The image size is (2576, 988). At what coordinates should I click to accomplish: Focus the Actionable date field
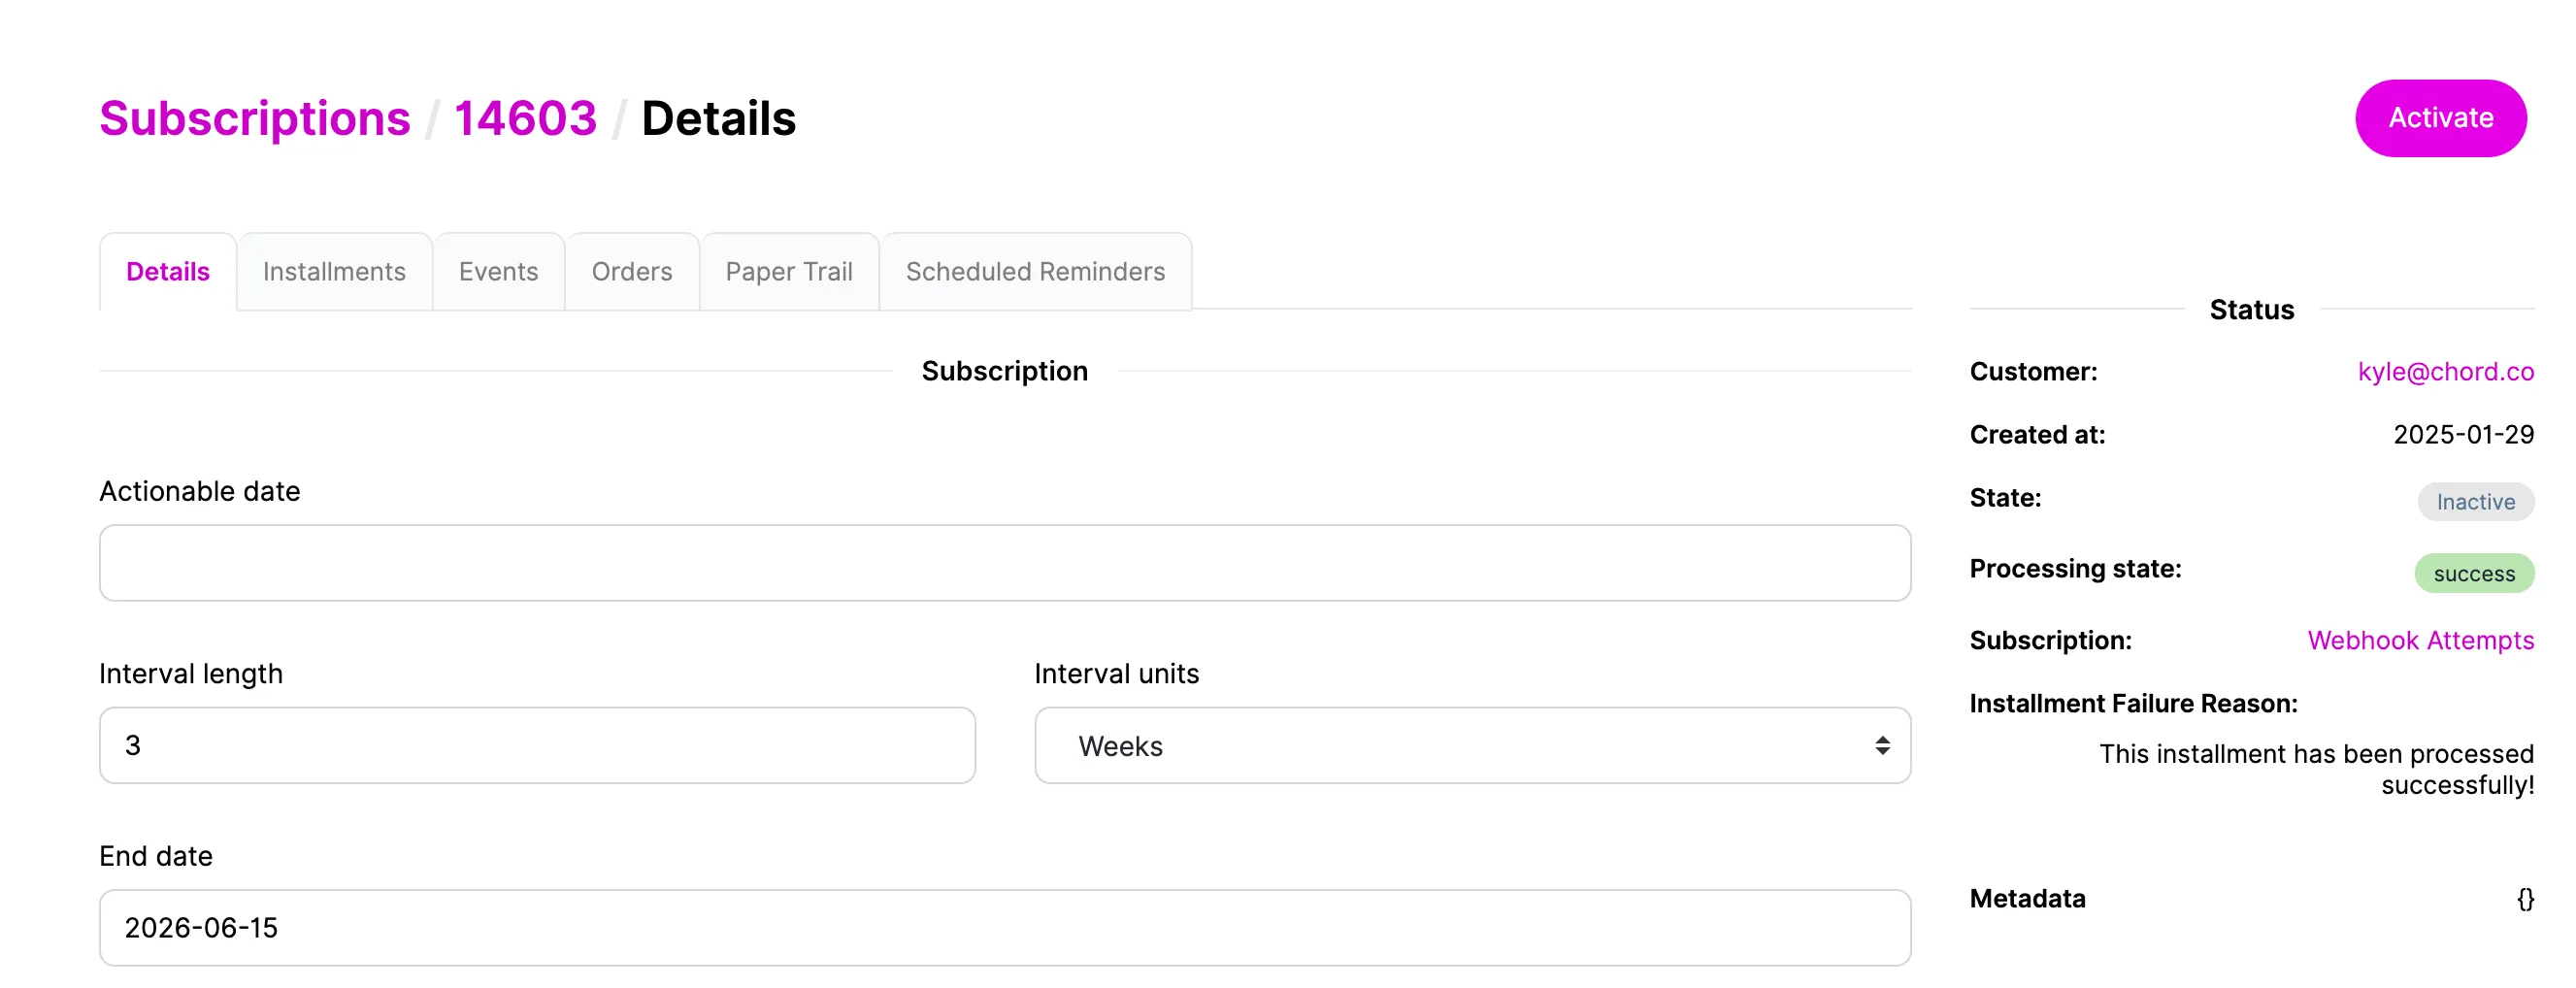click(1005, 563)
